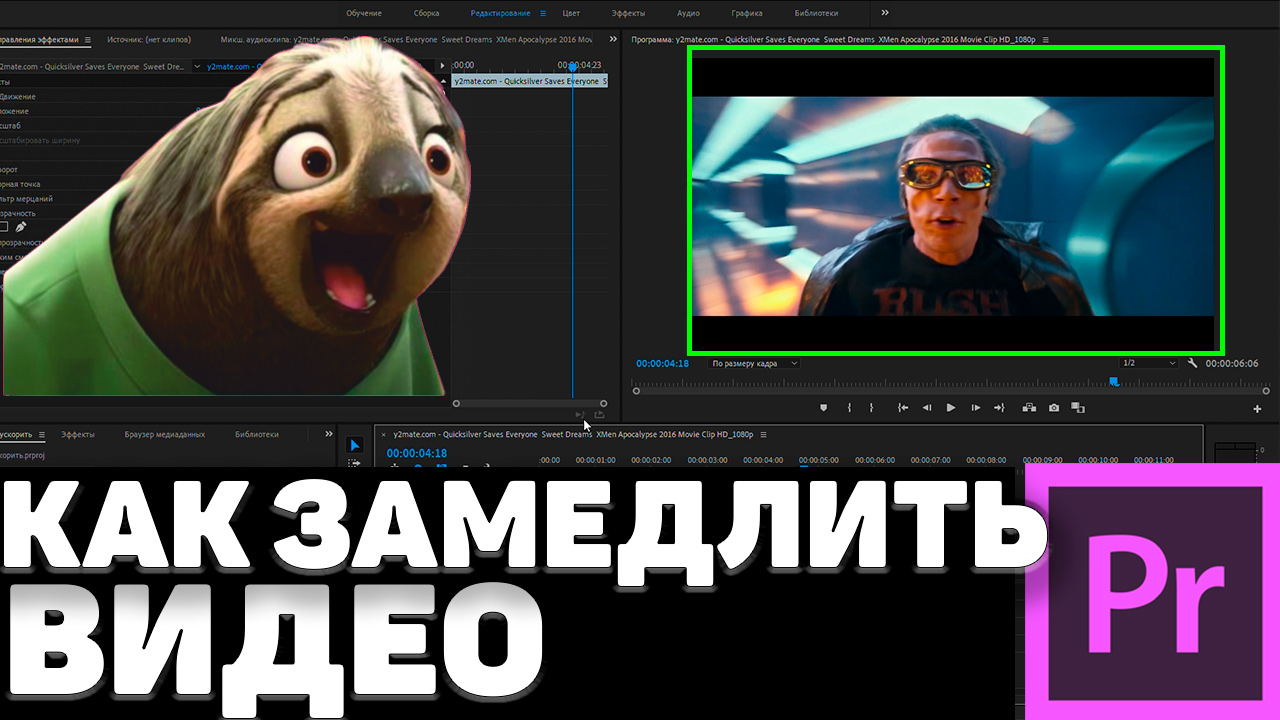Switch to Графика workspace
1280x720 pixels.
[x=746, y=13]
